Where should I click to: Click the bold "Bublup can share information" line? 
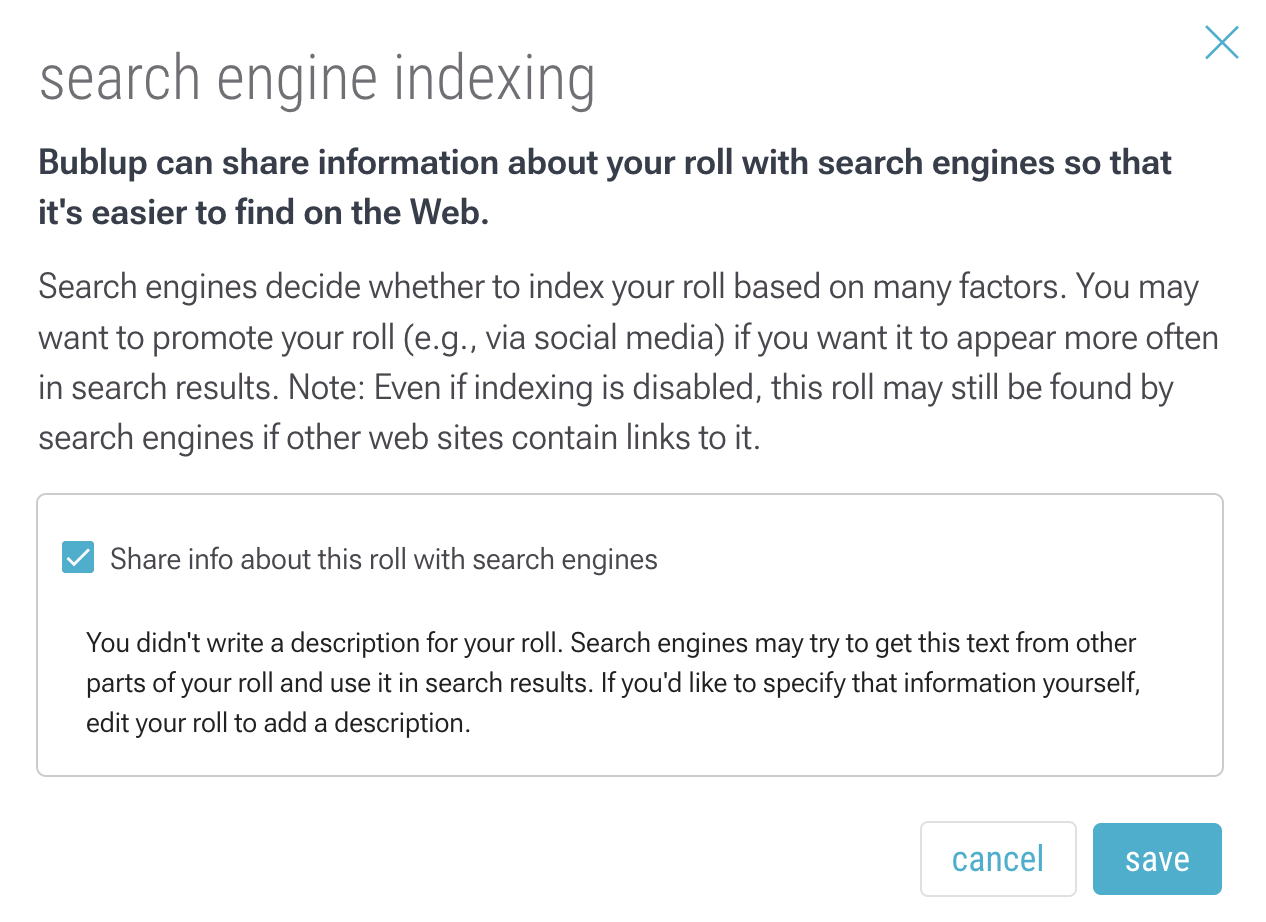pyautogui.click(x=604, y=163)
